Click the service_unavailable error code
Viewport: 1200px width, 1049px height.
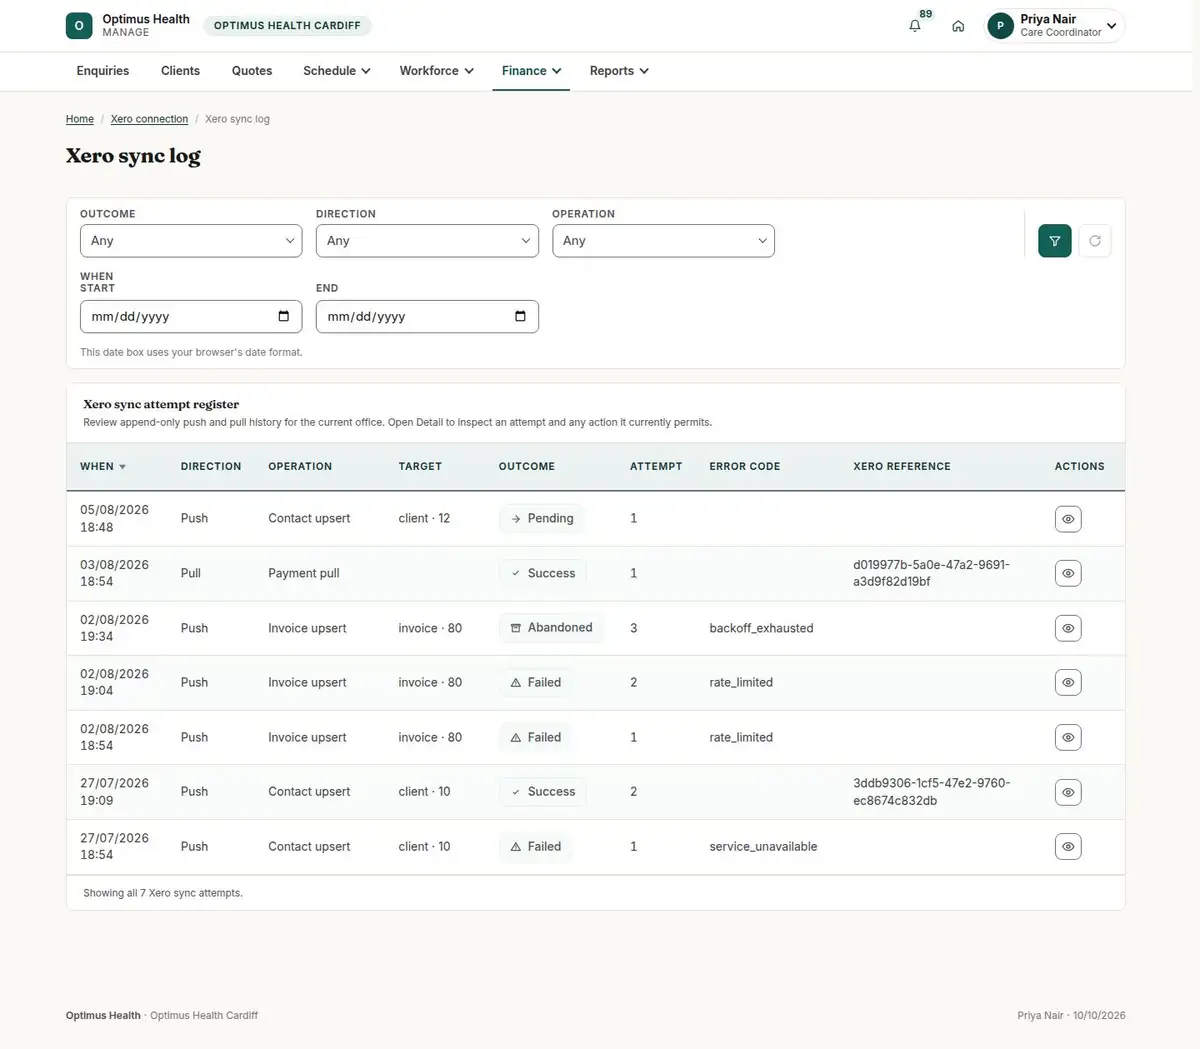763,846
